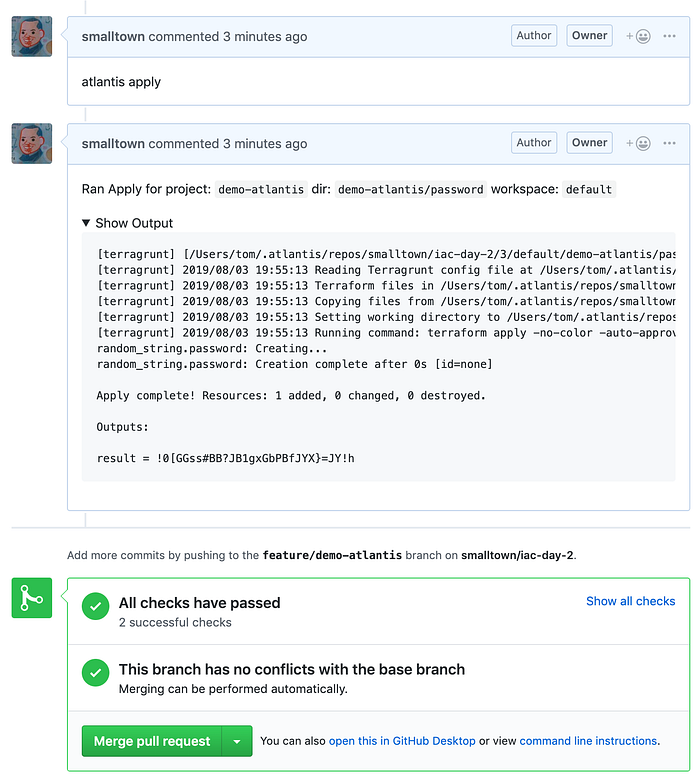Open this in GitHub Desktop link
This screenshot has width=700, height=783.
pyautogui.click(x=402, y=741)
